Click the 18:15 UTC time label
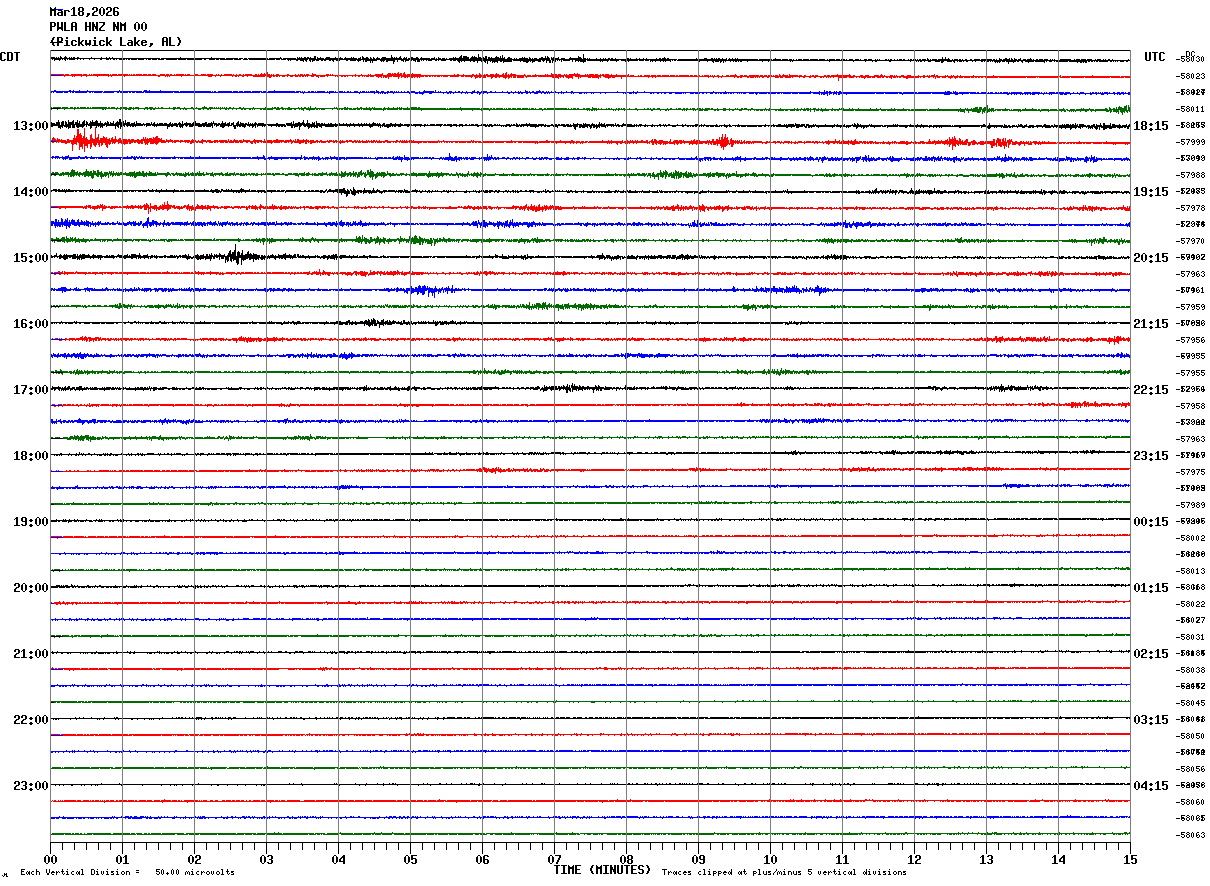This screenshot has height=886, width=1210. (1151, 126)
